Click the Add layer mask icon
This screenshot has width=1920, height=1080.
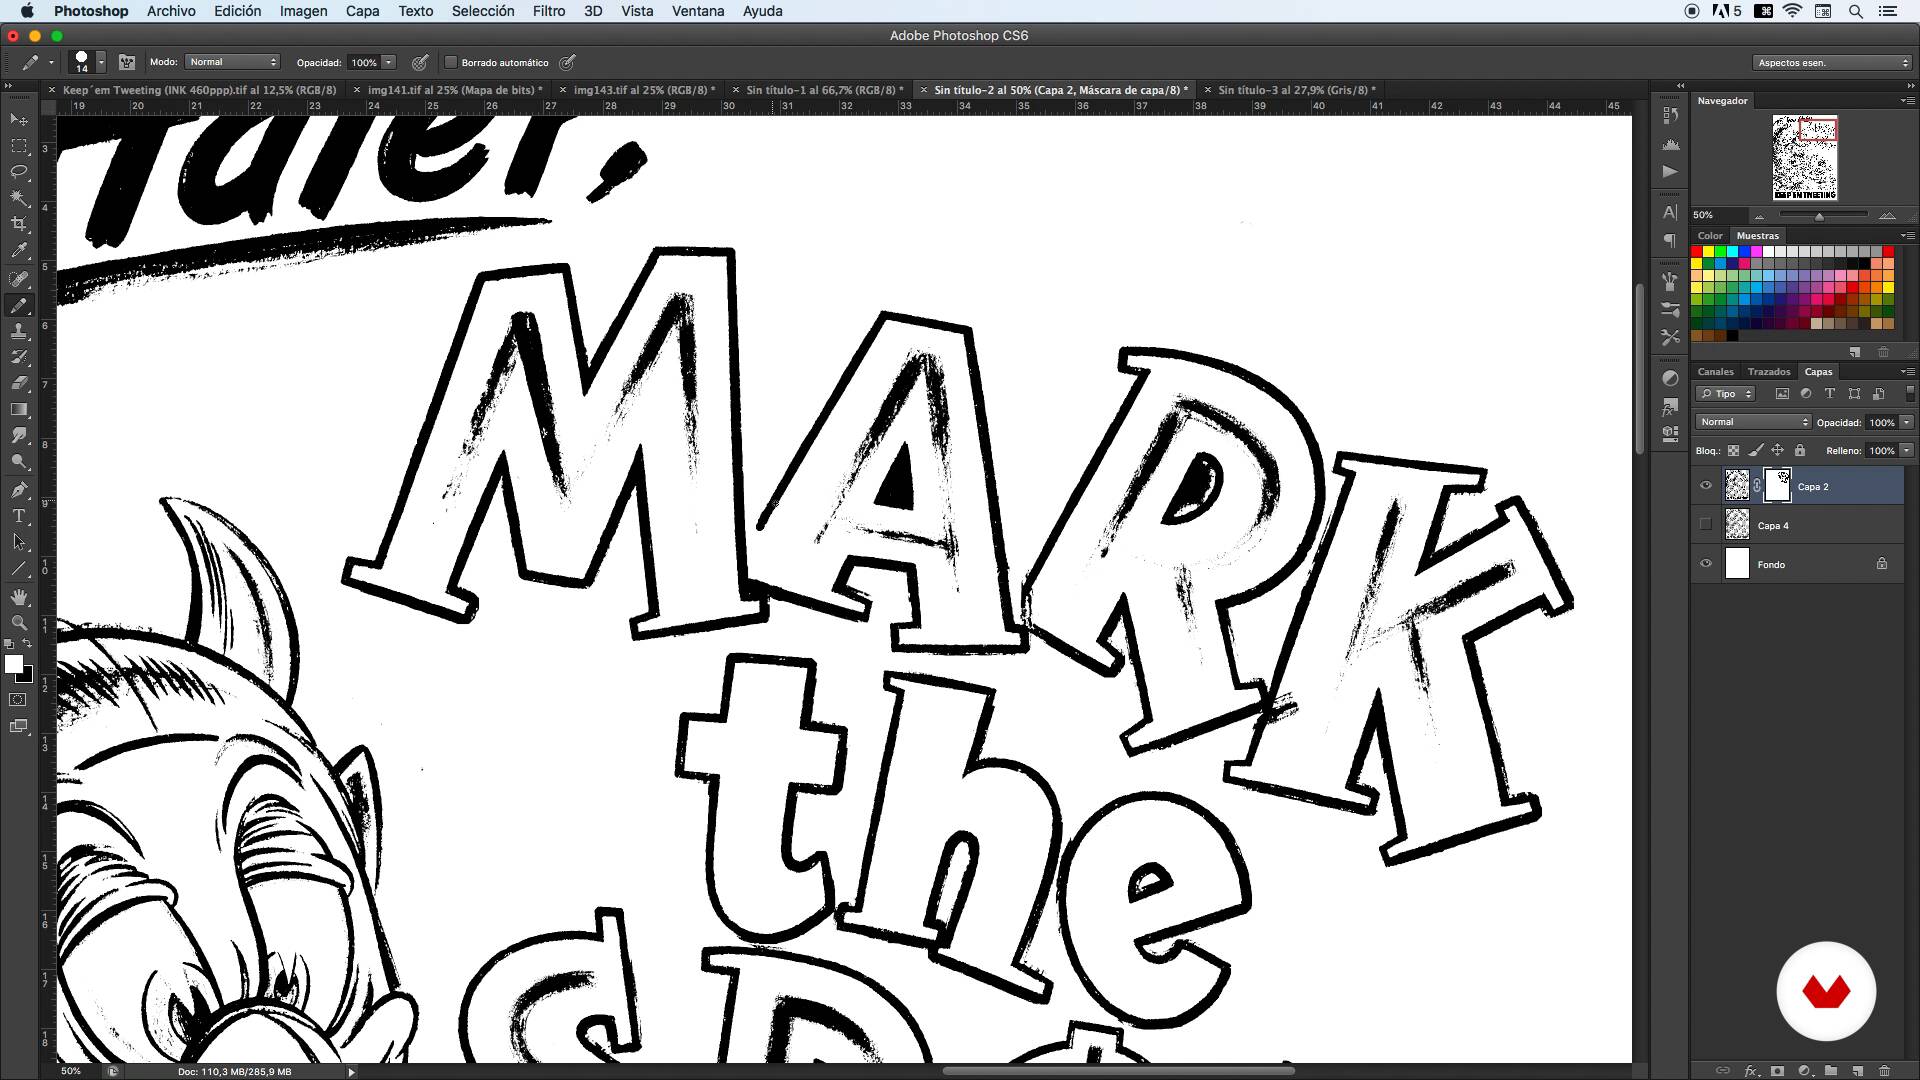pos(1777,1071)
